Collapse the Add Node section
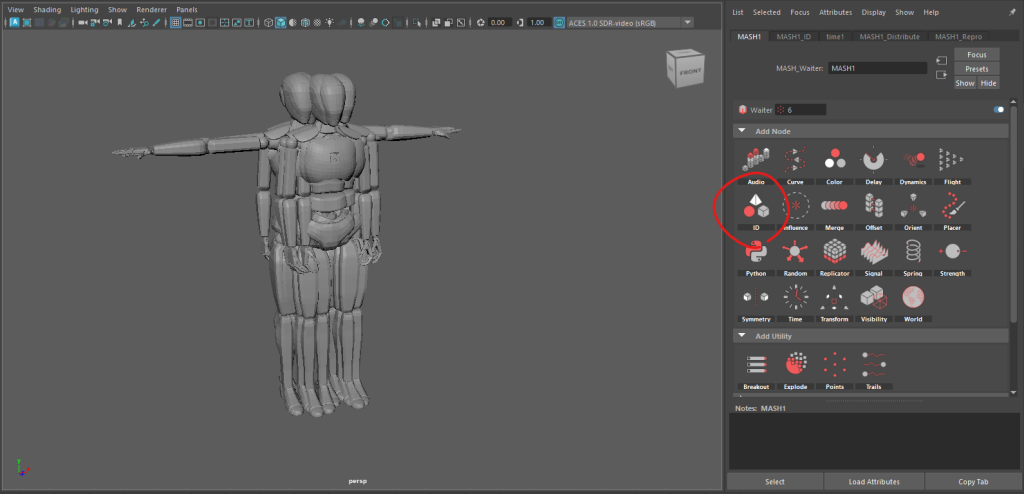The image size is (1024, 494). [x=741, y=131]
